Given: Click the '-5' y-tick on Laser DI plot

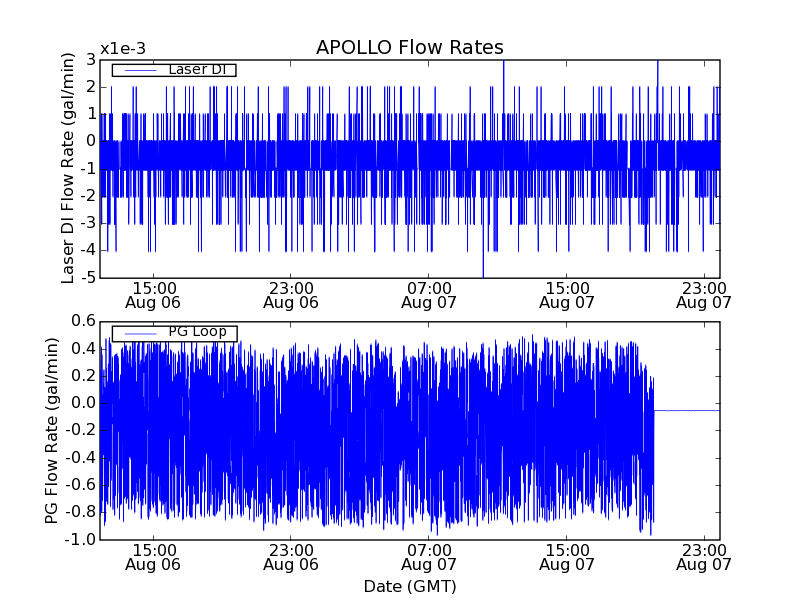Looking at the screenshot, I should [87, 278].
